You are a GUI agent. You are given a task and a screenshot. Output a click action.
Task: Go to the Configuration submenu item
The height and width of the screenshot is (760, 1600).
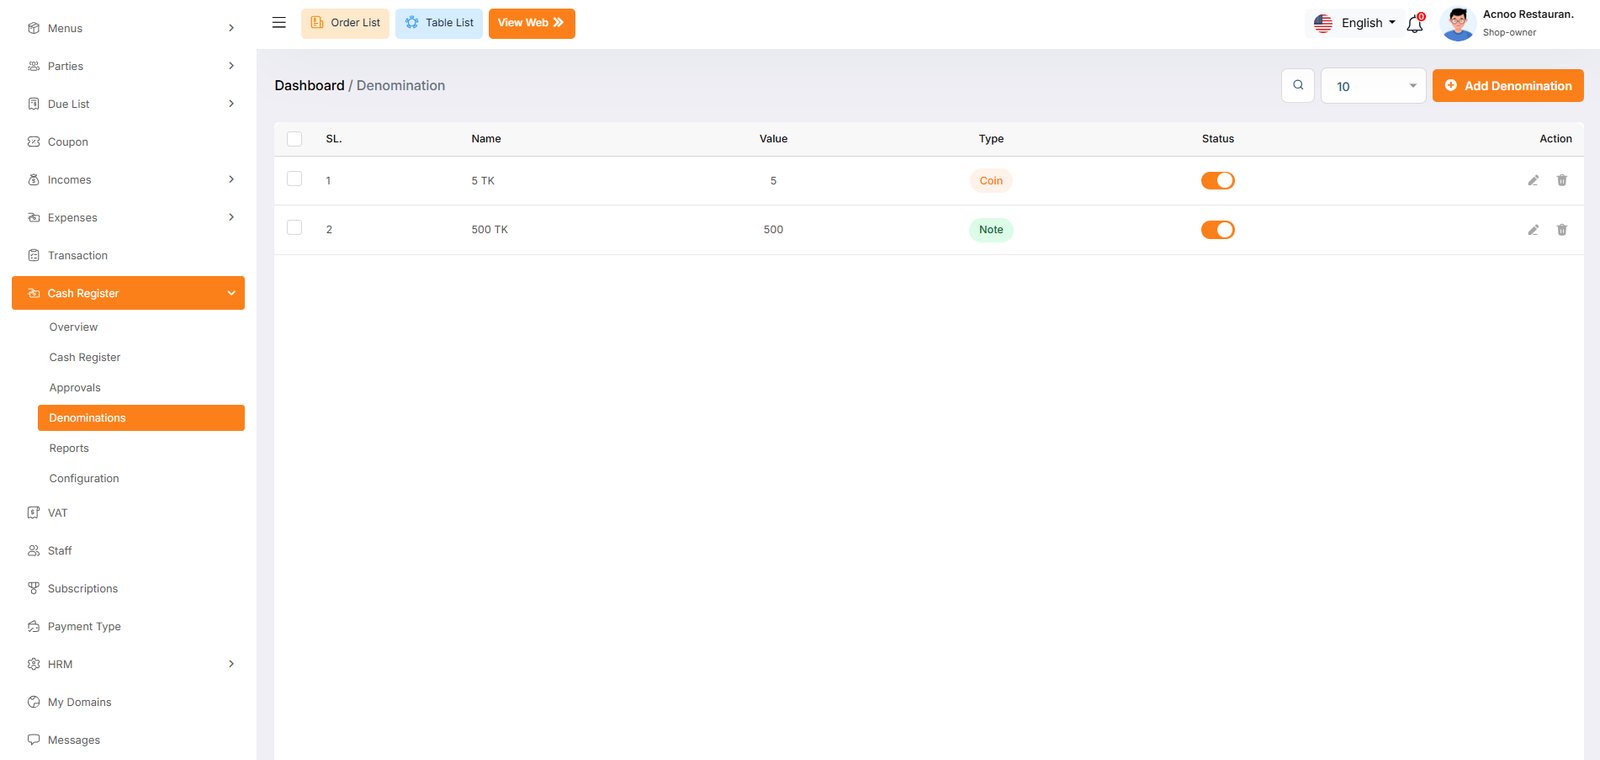click(x=84, y=479)
